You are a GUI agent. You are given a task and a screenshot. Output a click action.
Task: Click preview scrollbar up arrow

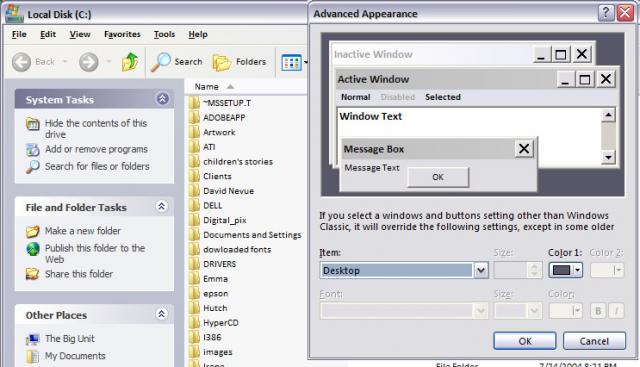[x=608, y=116]
